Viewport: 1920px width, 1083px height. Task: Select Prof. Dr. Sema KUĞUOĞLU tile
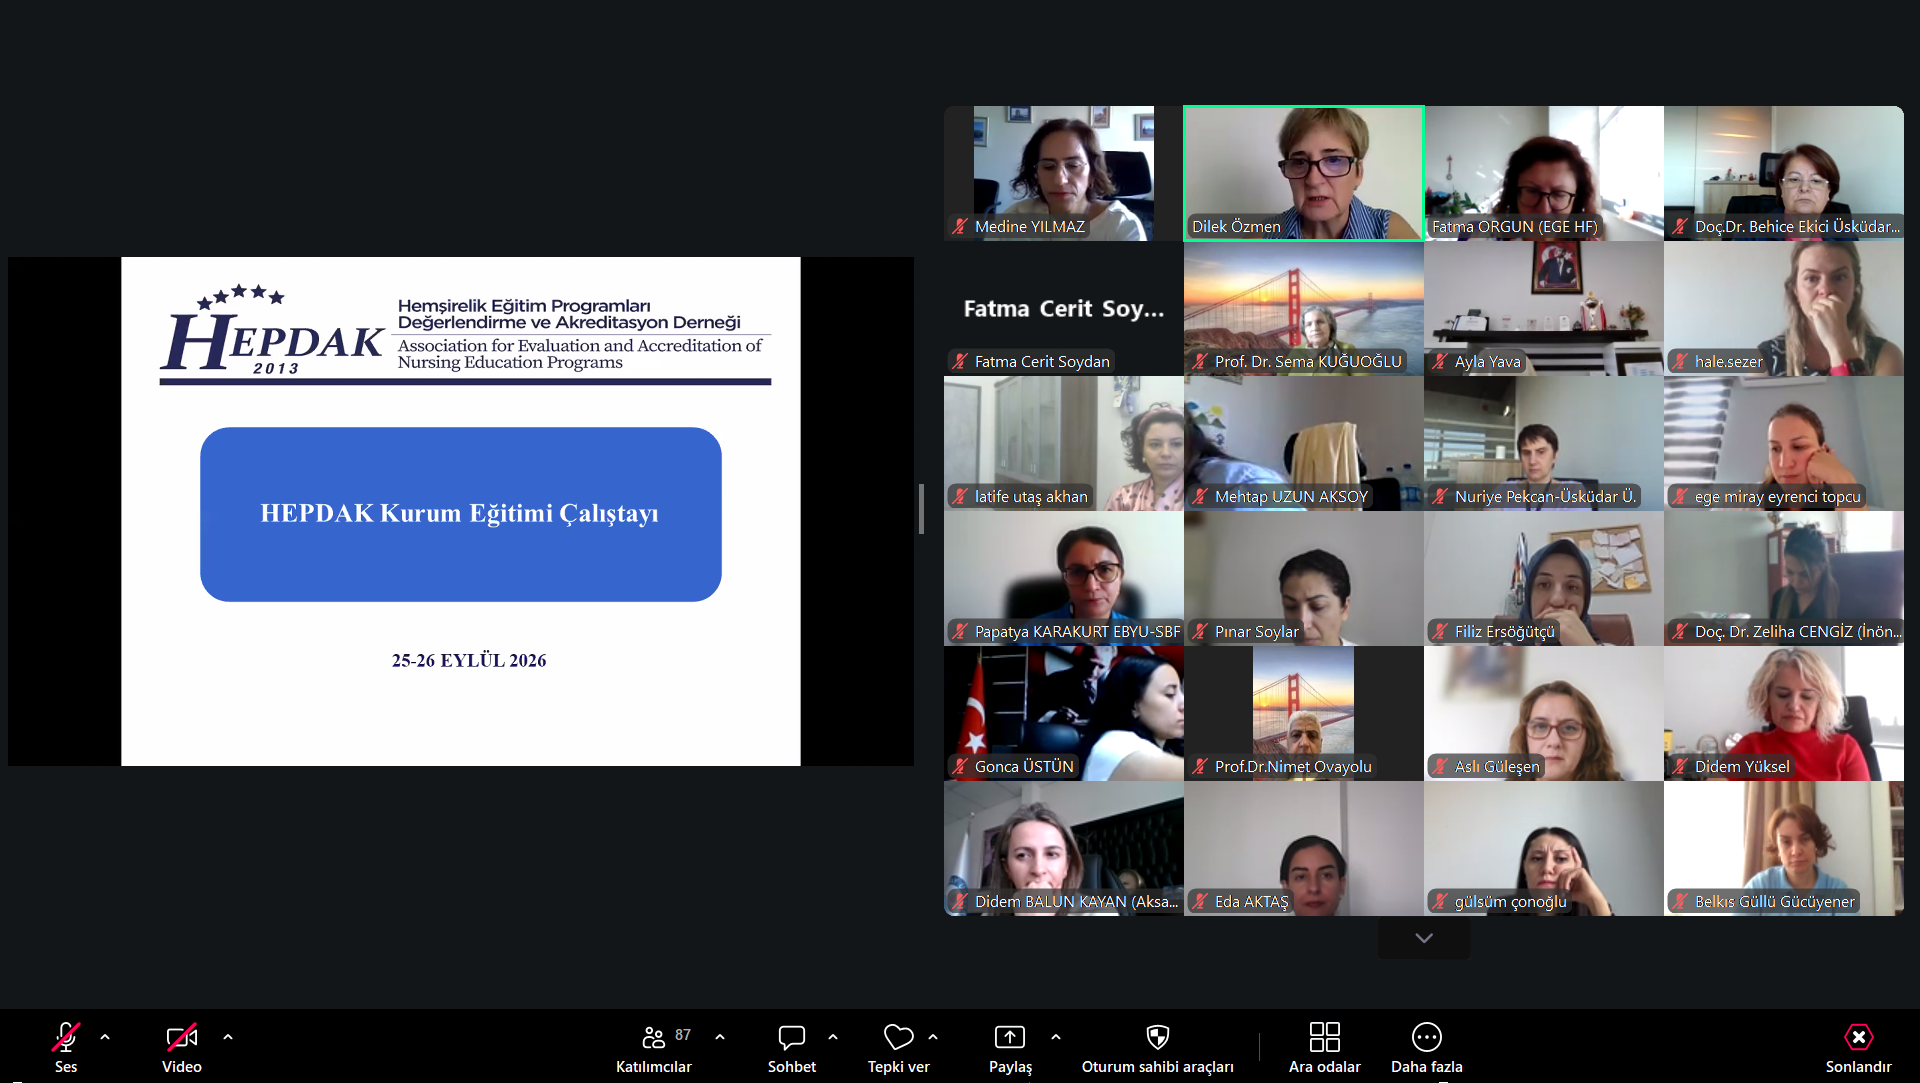click(1304, 308)
